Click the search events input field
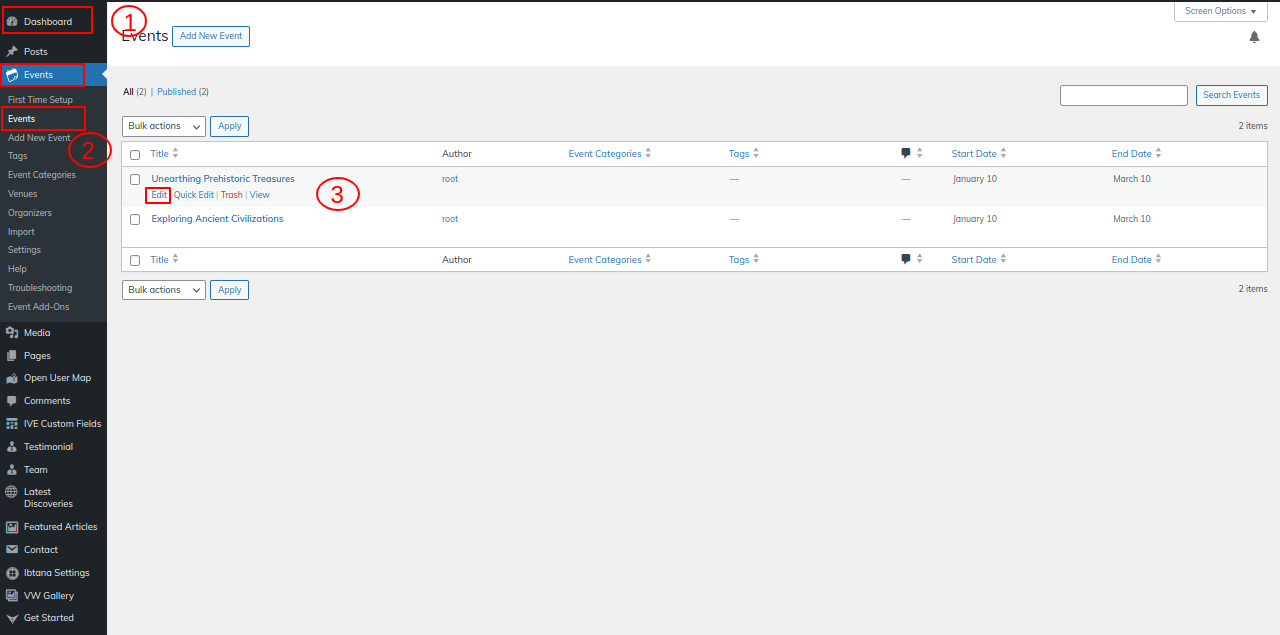Viewport: 1280px width, 635px height. 1123,95
